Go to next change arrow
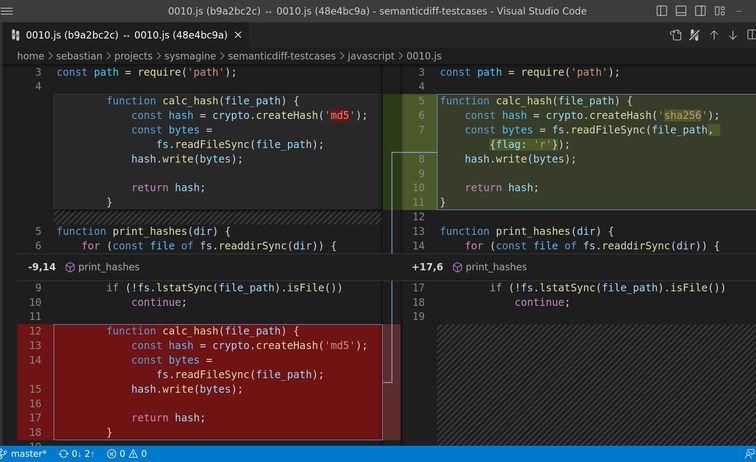This screenshot has width=756, height=462. [x=732, y=34]
